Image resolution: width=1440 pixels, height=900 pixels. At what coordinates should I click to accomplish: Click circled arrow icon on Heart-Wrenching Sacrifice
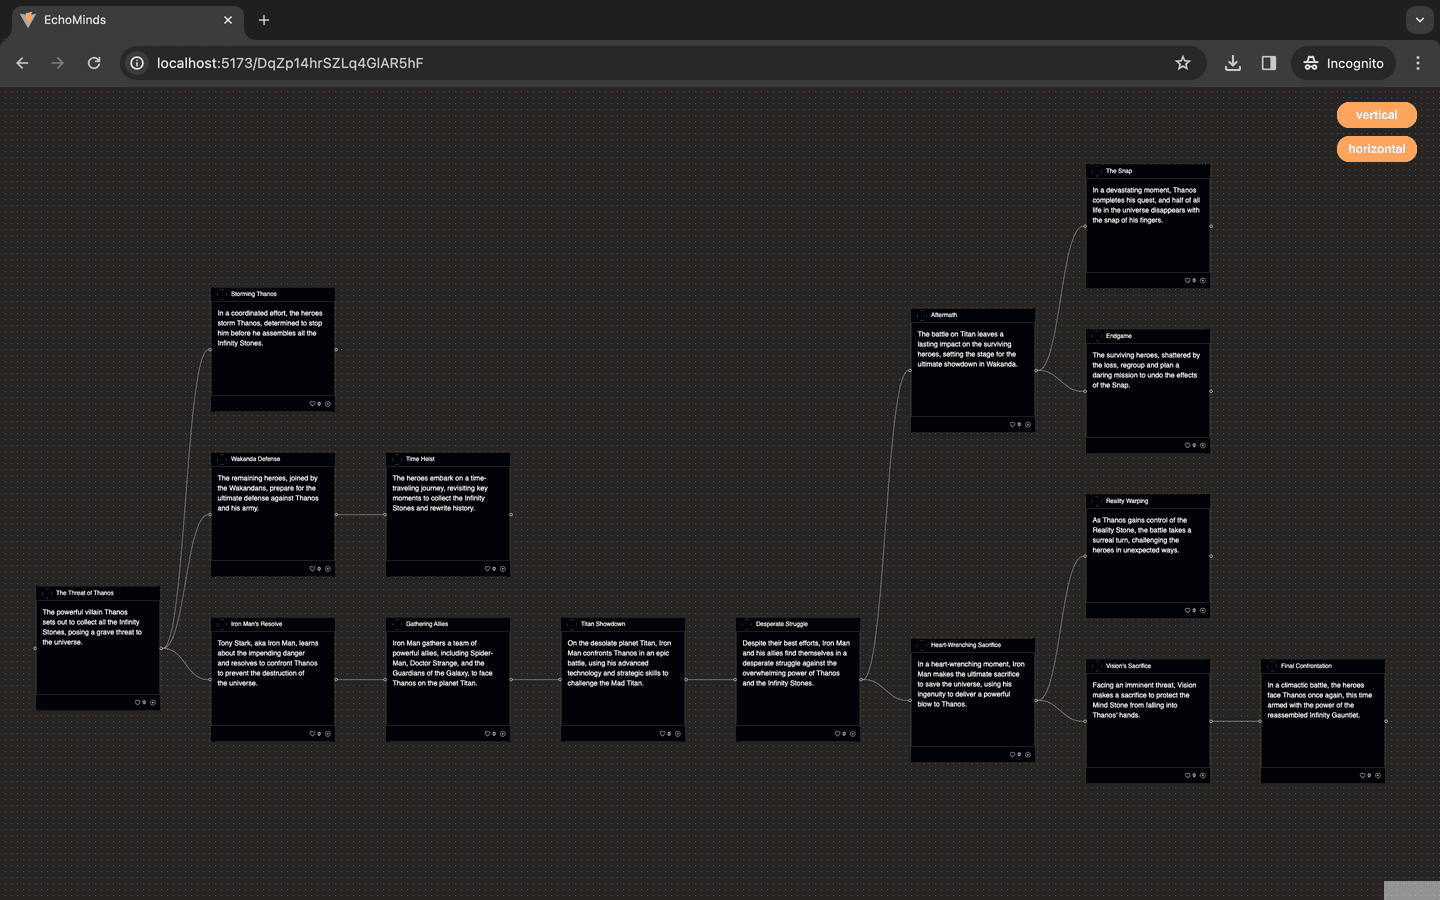[x=1028, y=755]
